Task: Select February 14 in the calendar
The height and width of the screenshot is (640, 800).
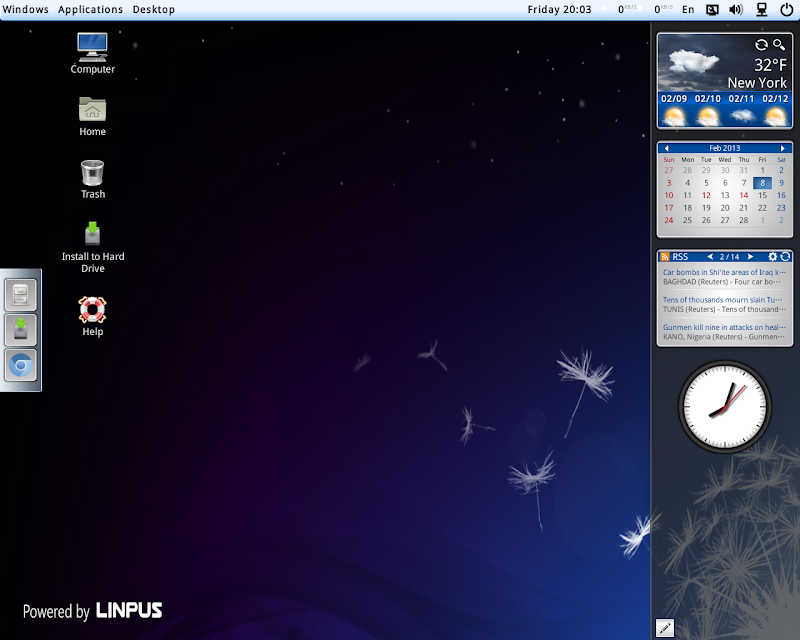Action: tap(744, 195)
